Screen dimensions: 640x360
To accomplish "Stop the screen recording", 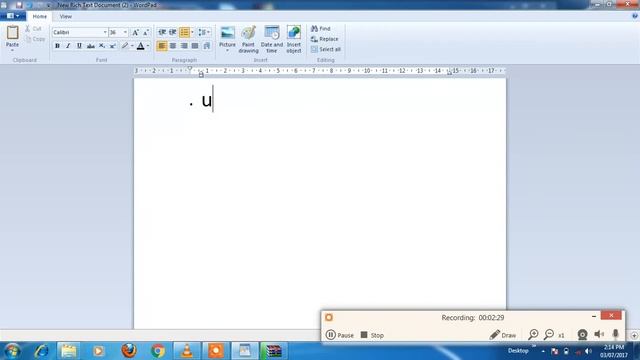I will 372,335.
